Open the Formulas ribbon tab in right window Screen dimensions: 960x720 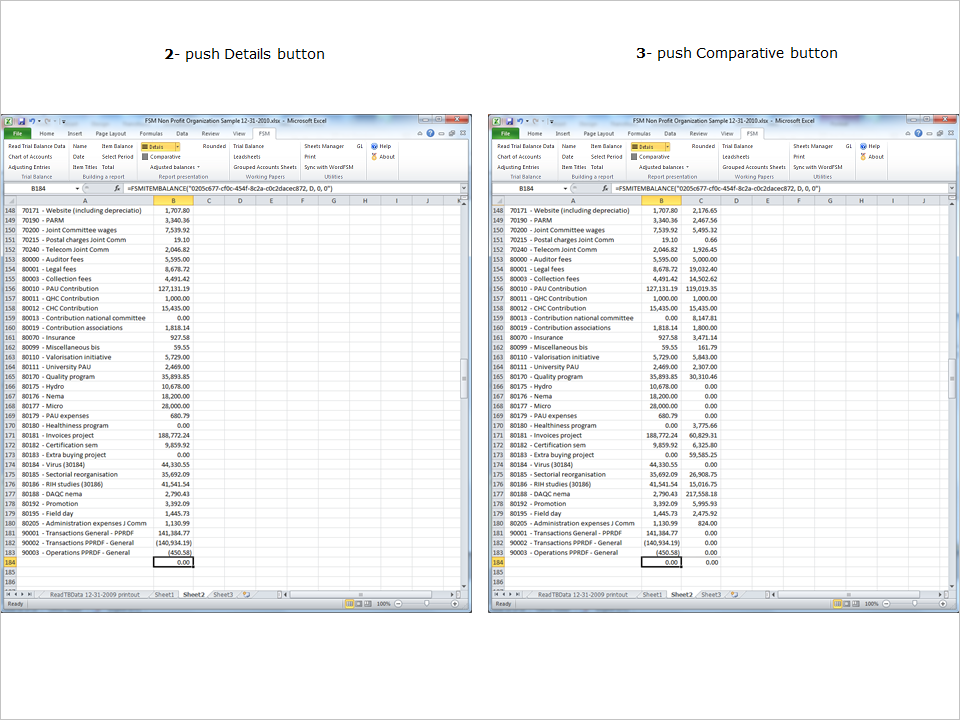point(638,133)
